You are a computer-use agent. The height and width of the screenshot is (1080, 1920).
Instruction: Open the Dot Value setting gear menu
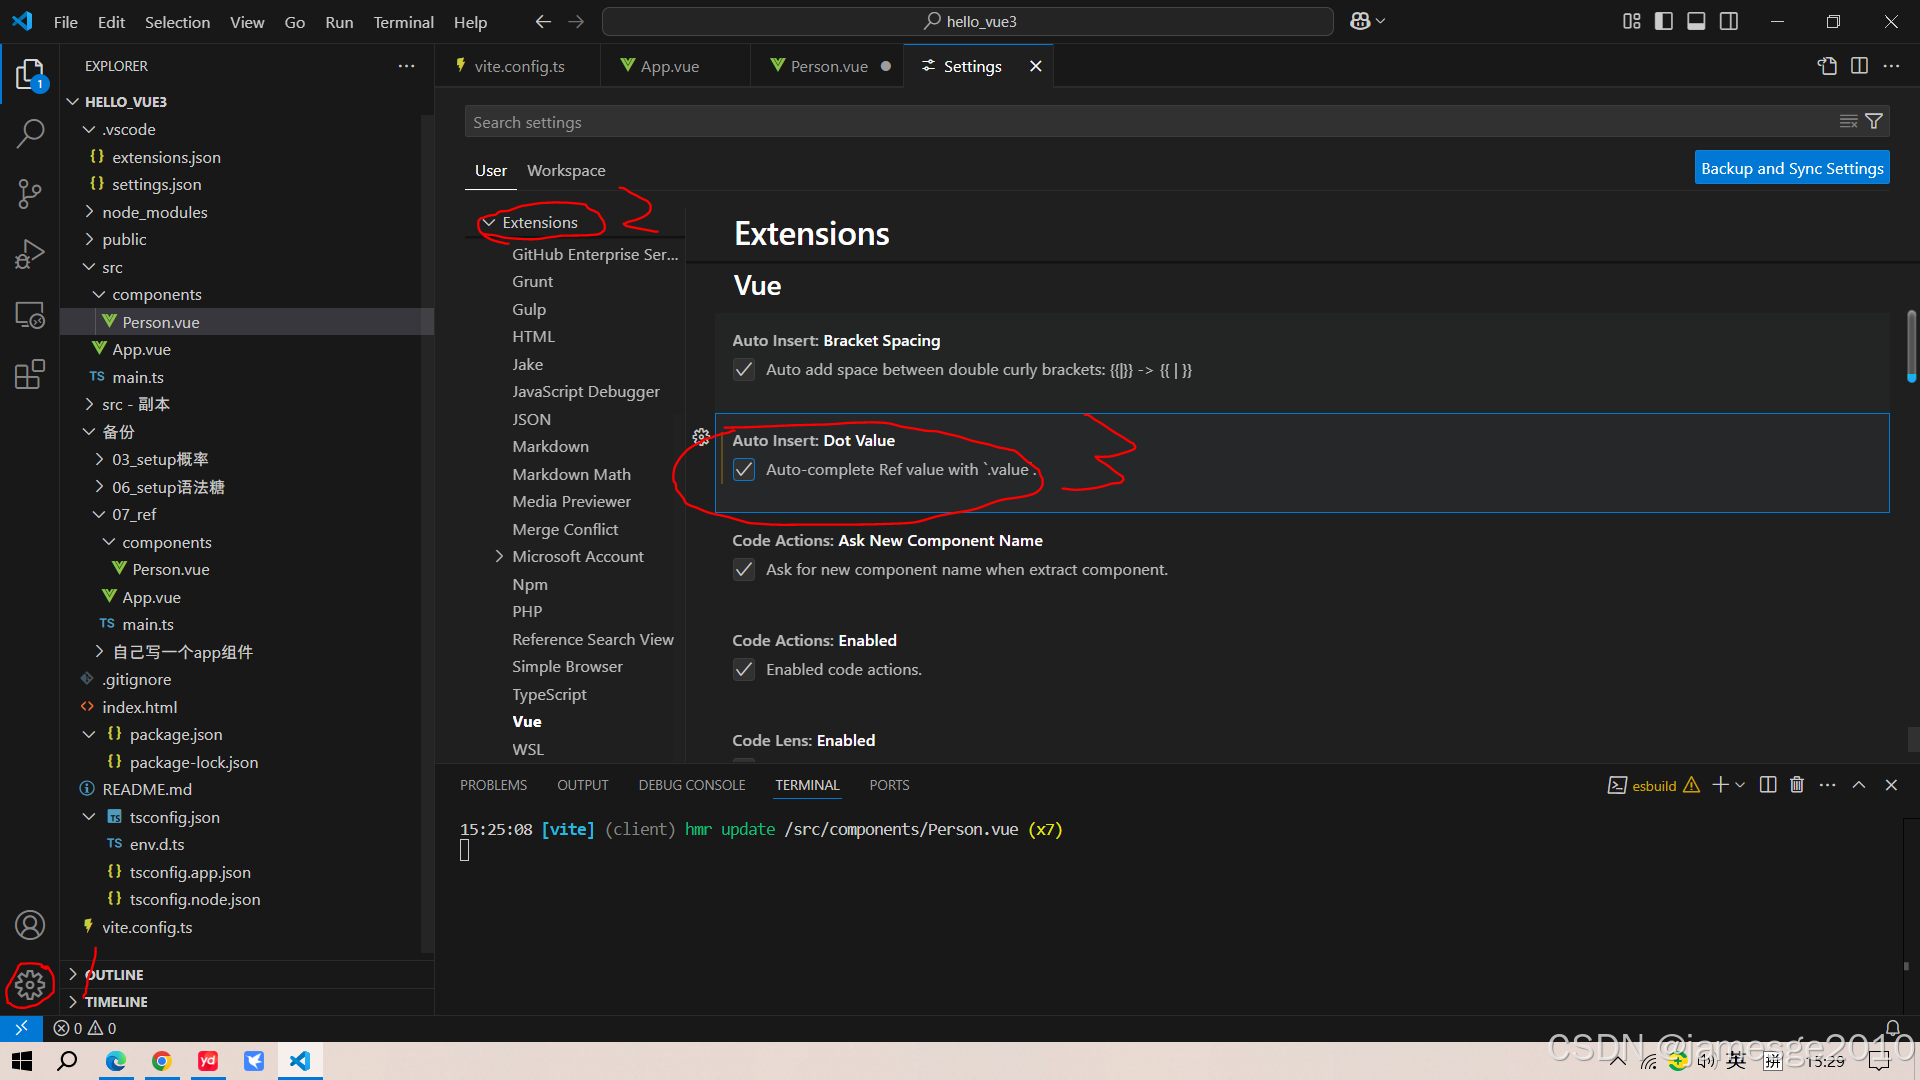(701, 437)
